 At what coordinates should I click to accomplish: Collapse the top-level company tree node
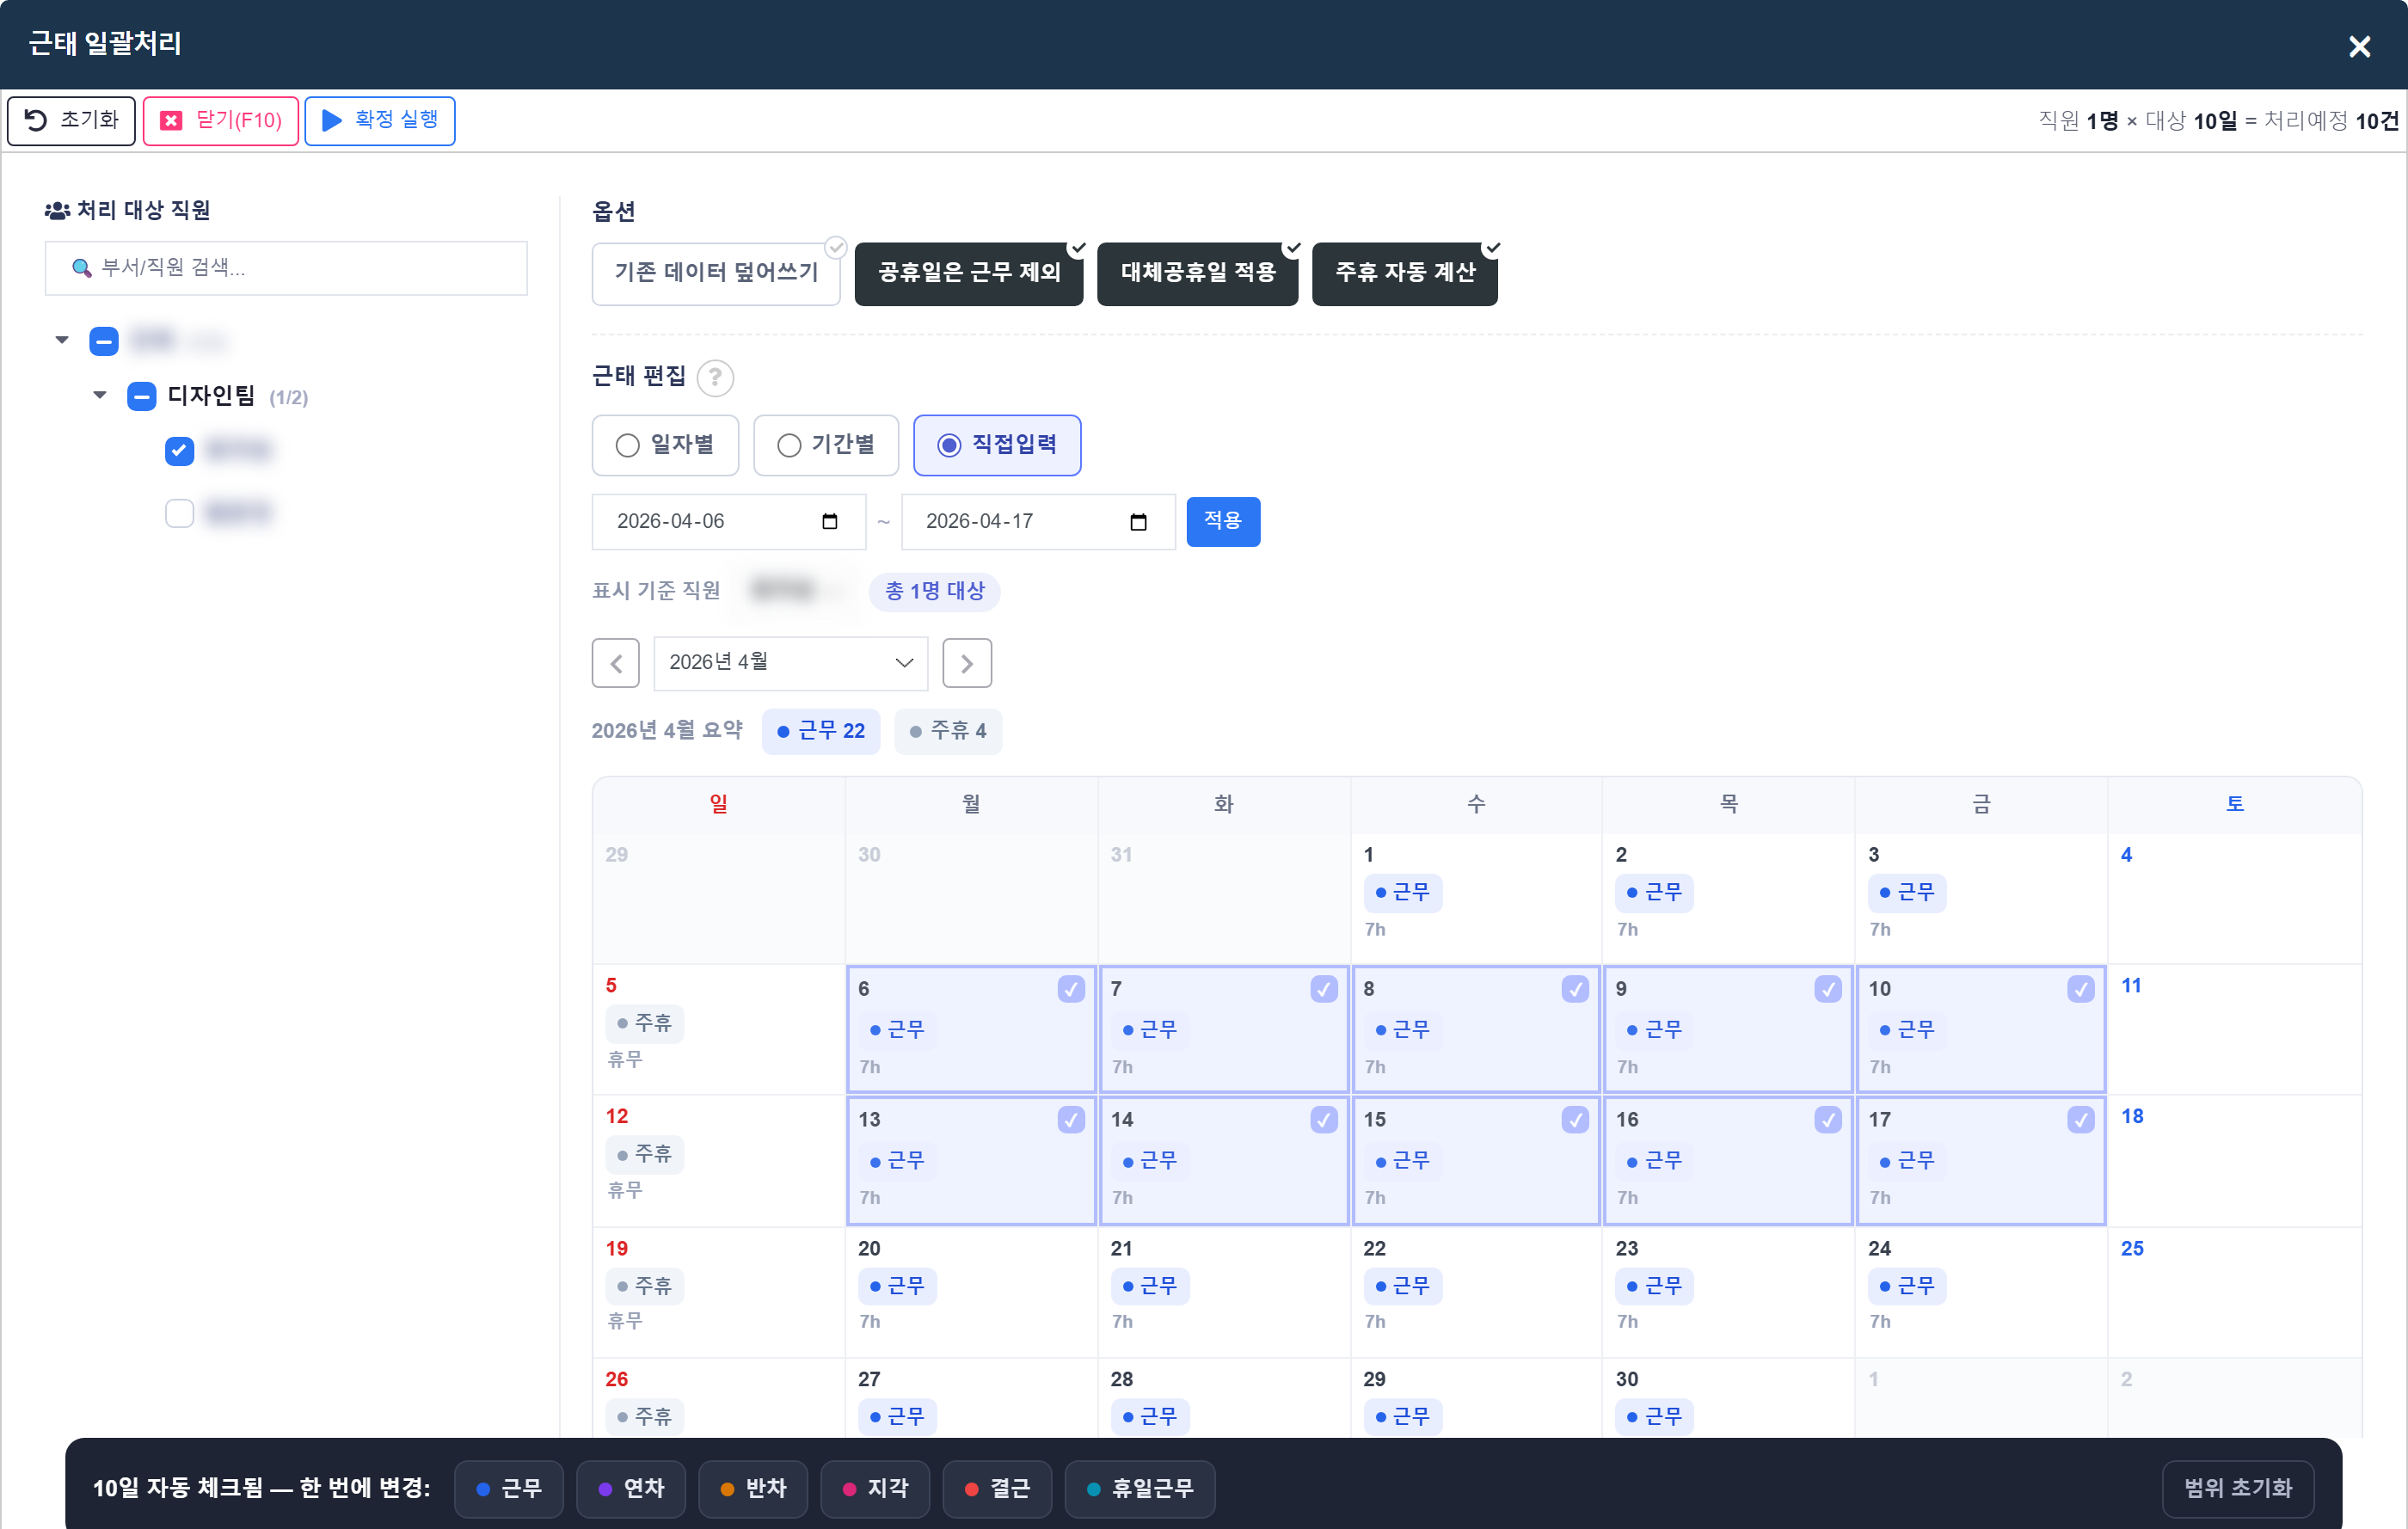pyautogui.click(x=62, y=340)
